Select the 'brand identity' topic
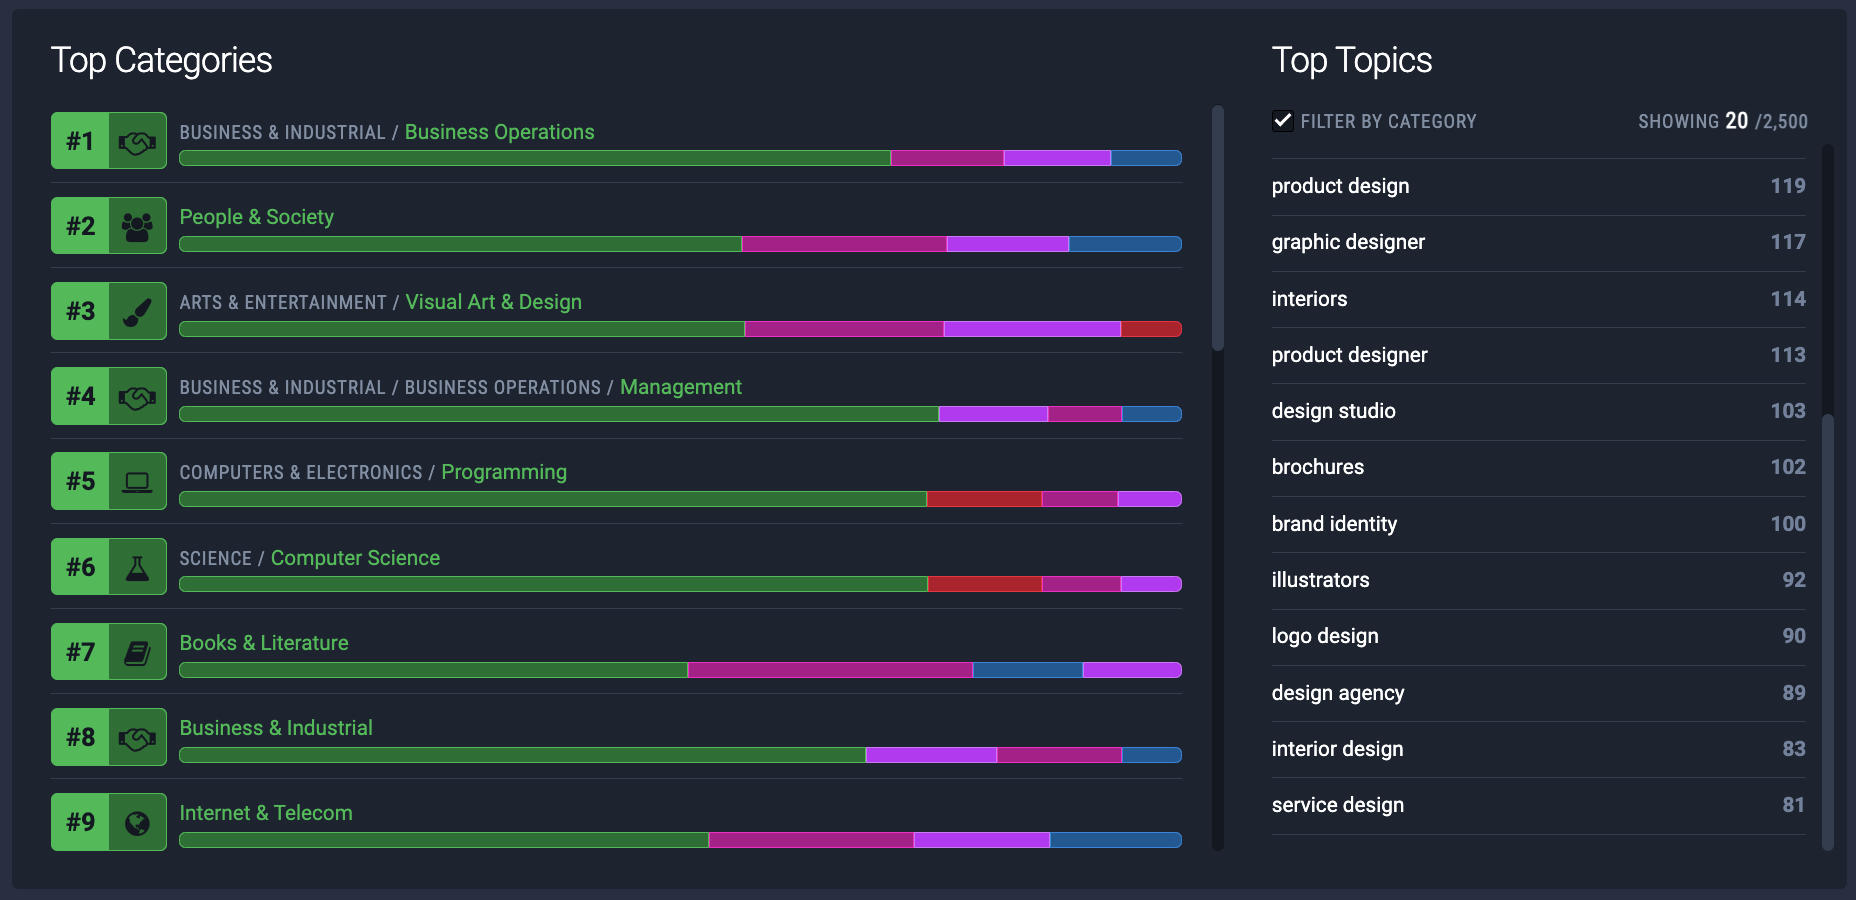The width and height of the screenshot is (1856, 900). [1334, 524]
